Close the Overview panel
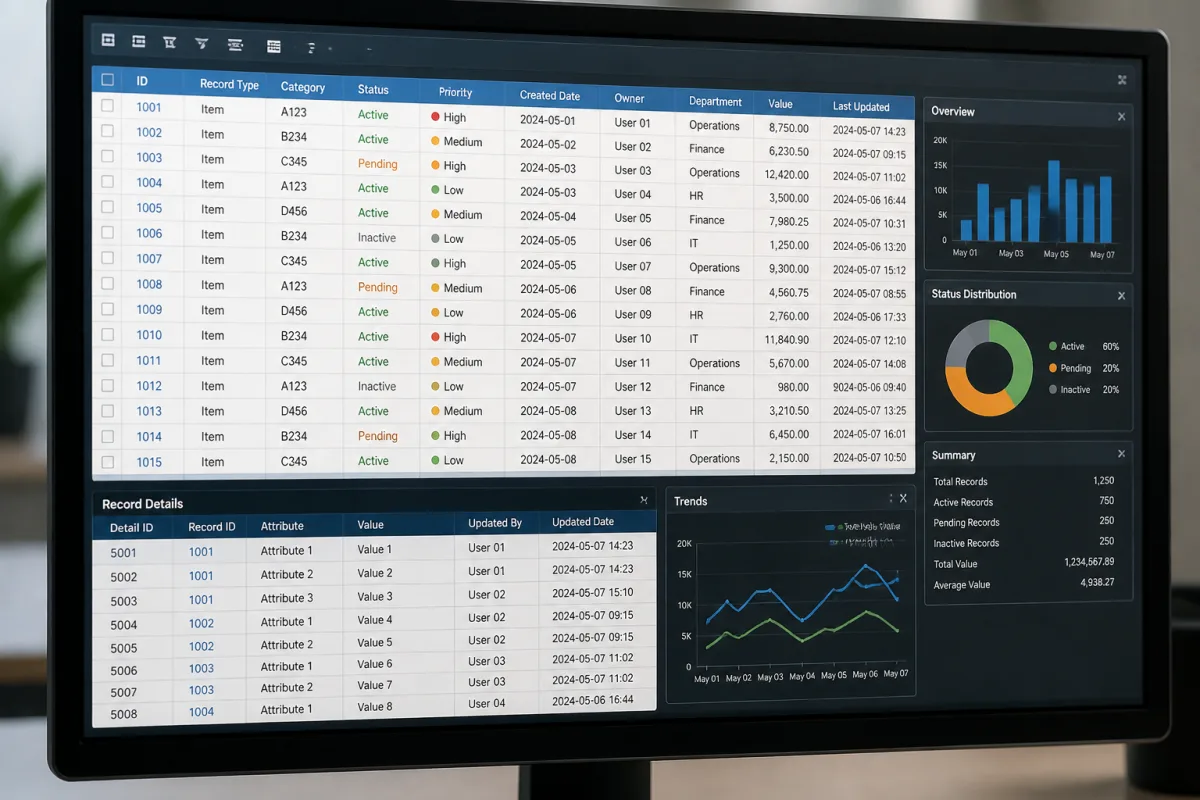The height and width of the screenshot is (800, 1200). (x=1121, y=117)
